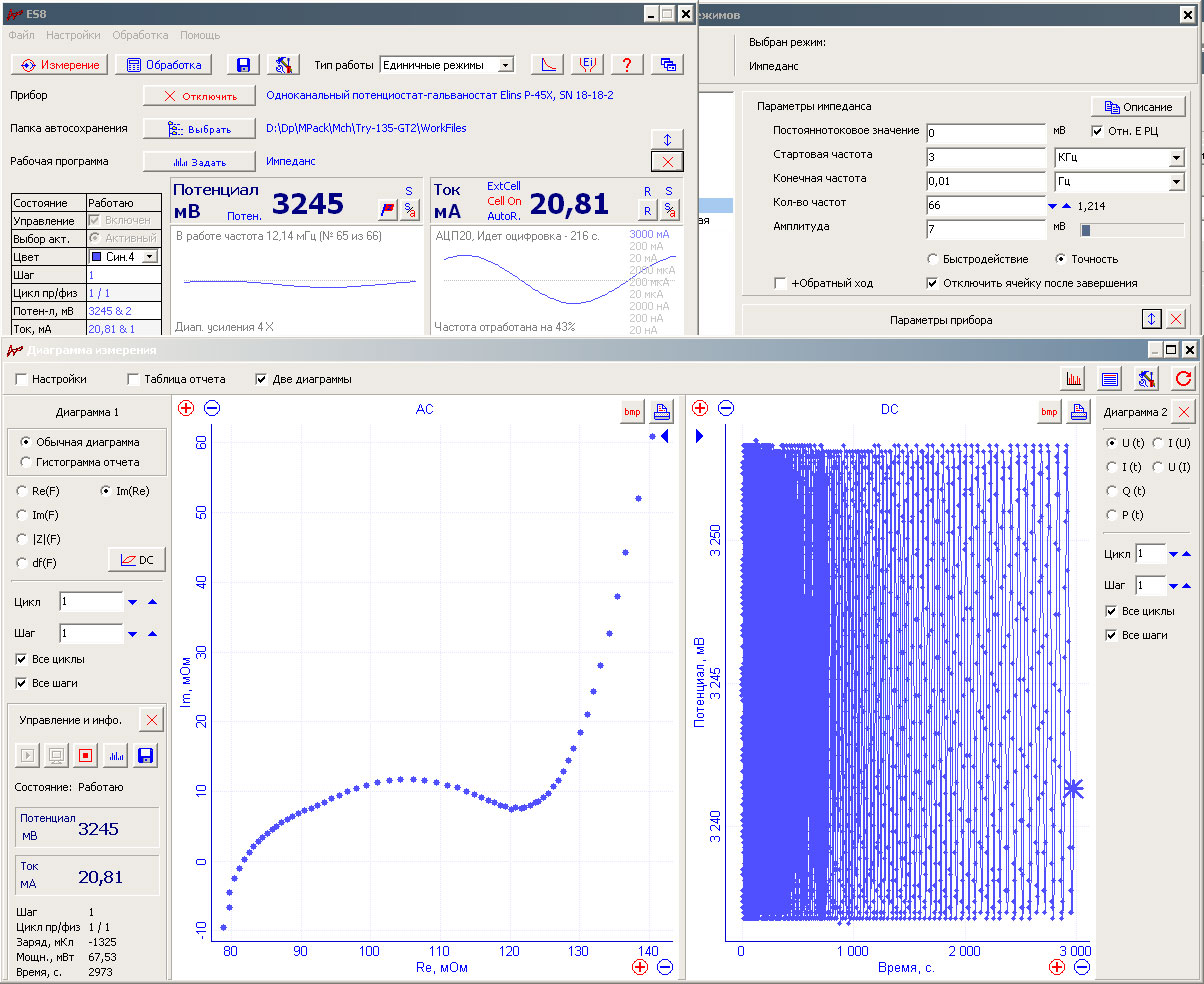Click Выбрать autosave folder button
The width and height of the screenshot is (1204, 984).
(x=200, y=129)
